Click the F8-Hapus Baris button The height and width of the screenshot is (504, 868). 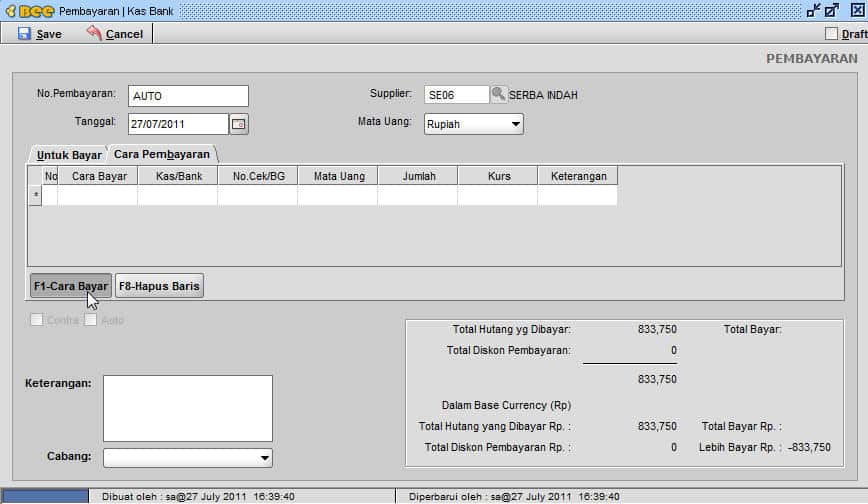pyautogui.click(x=159, y=286)
